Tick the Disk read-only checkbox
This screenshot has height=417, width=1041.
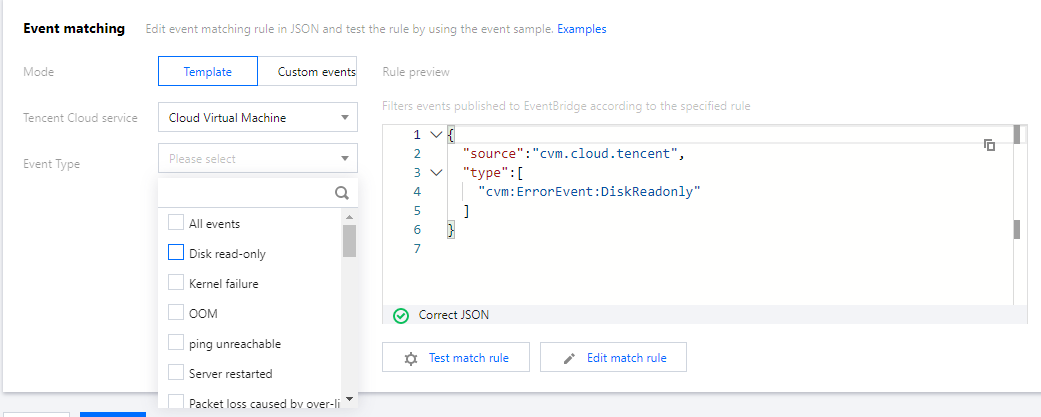tap(176, 253)
